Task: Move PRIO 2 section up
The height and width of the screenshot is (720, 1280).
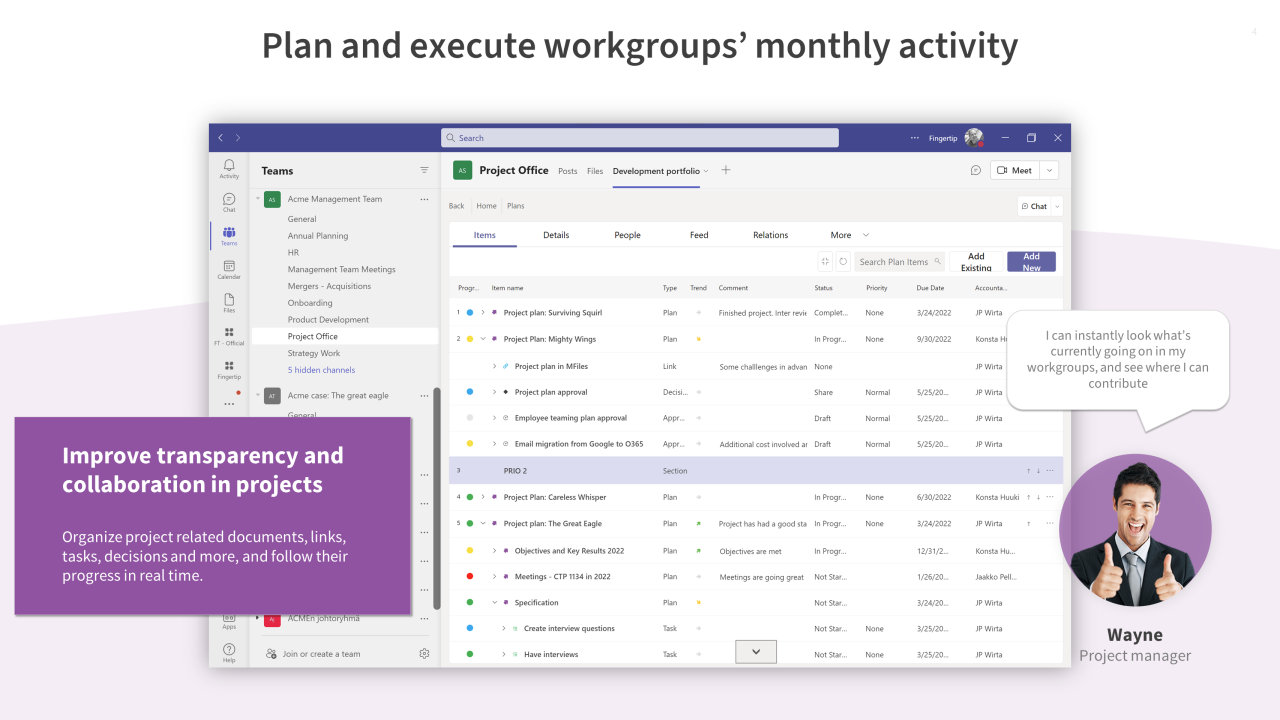Action: coord(1028,471)
